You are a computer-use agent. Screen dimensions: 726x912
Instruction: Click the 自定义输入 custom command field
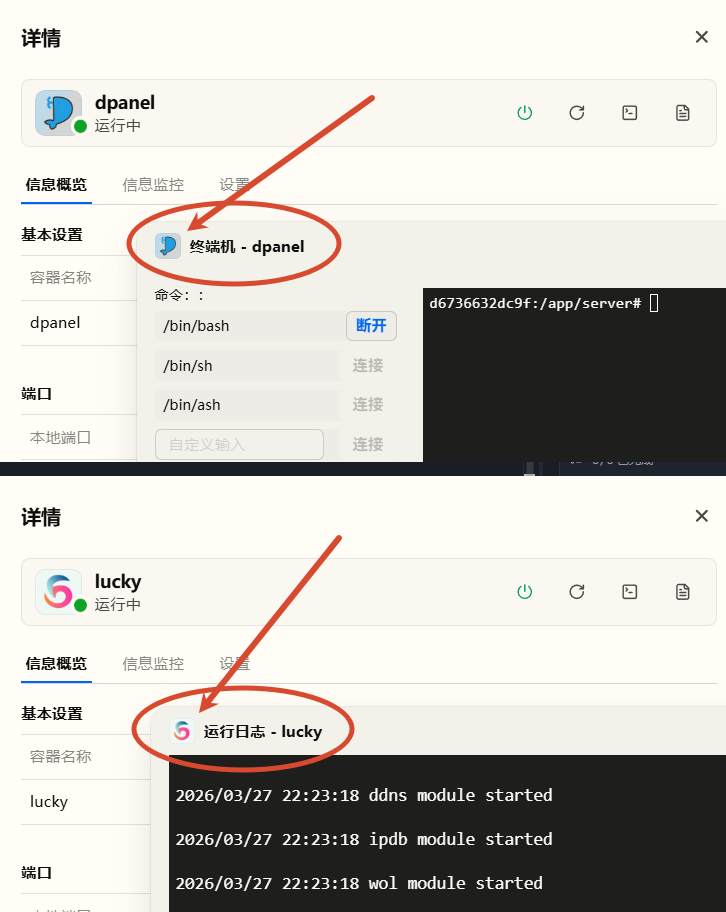click(x=239, y=444)
